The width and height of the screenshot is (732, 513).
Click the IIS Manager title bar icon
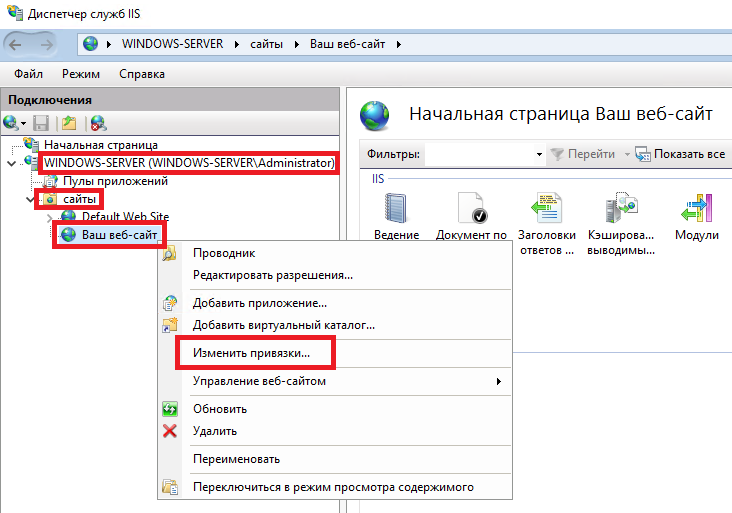pos(14,12)
